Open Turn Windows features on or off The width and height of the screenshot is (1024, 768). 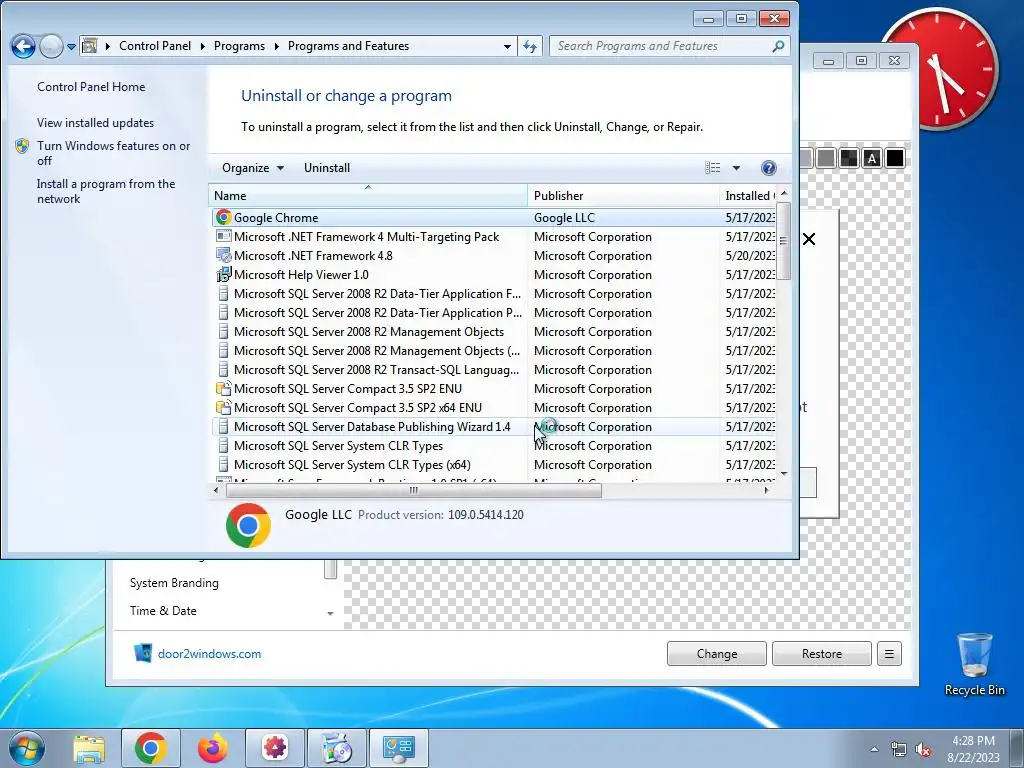tap(114, 153)
